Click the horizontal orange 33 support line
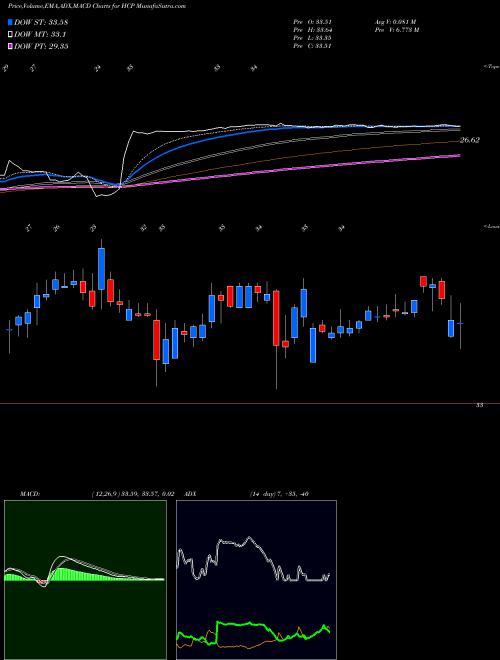The height and width of the screenshot is (660, 500). tap(250, 404)
